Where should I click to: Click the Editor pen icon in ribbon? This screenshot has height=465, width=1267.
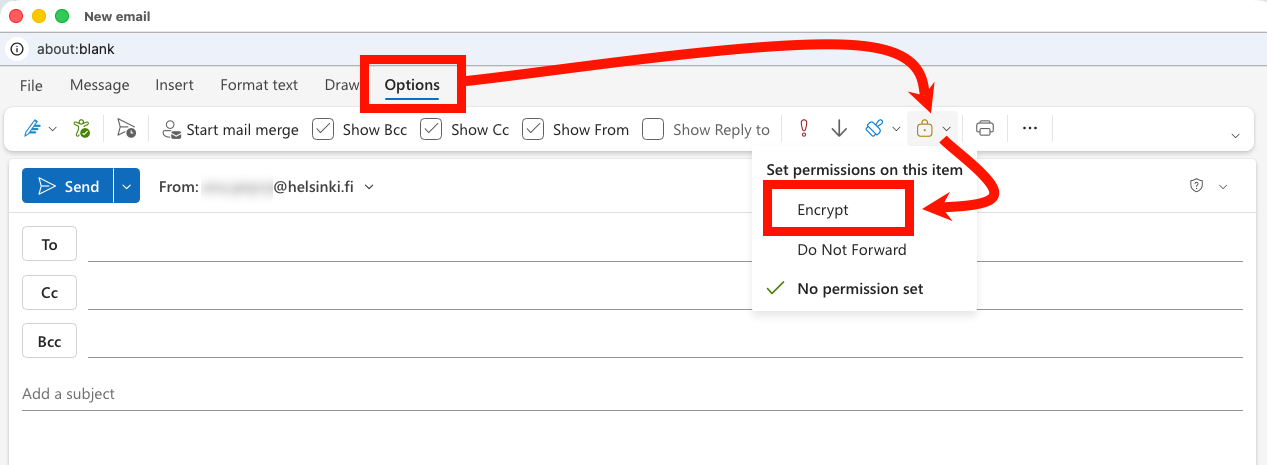[32, 129]
